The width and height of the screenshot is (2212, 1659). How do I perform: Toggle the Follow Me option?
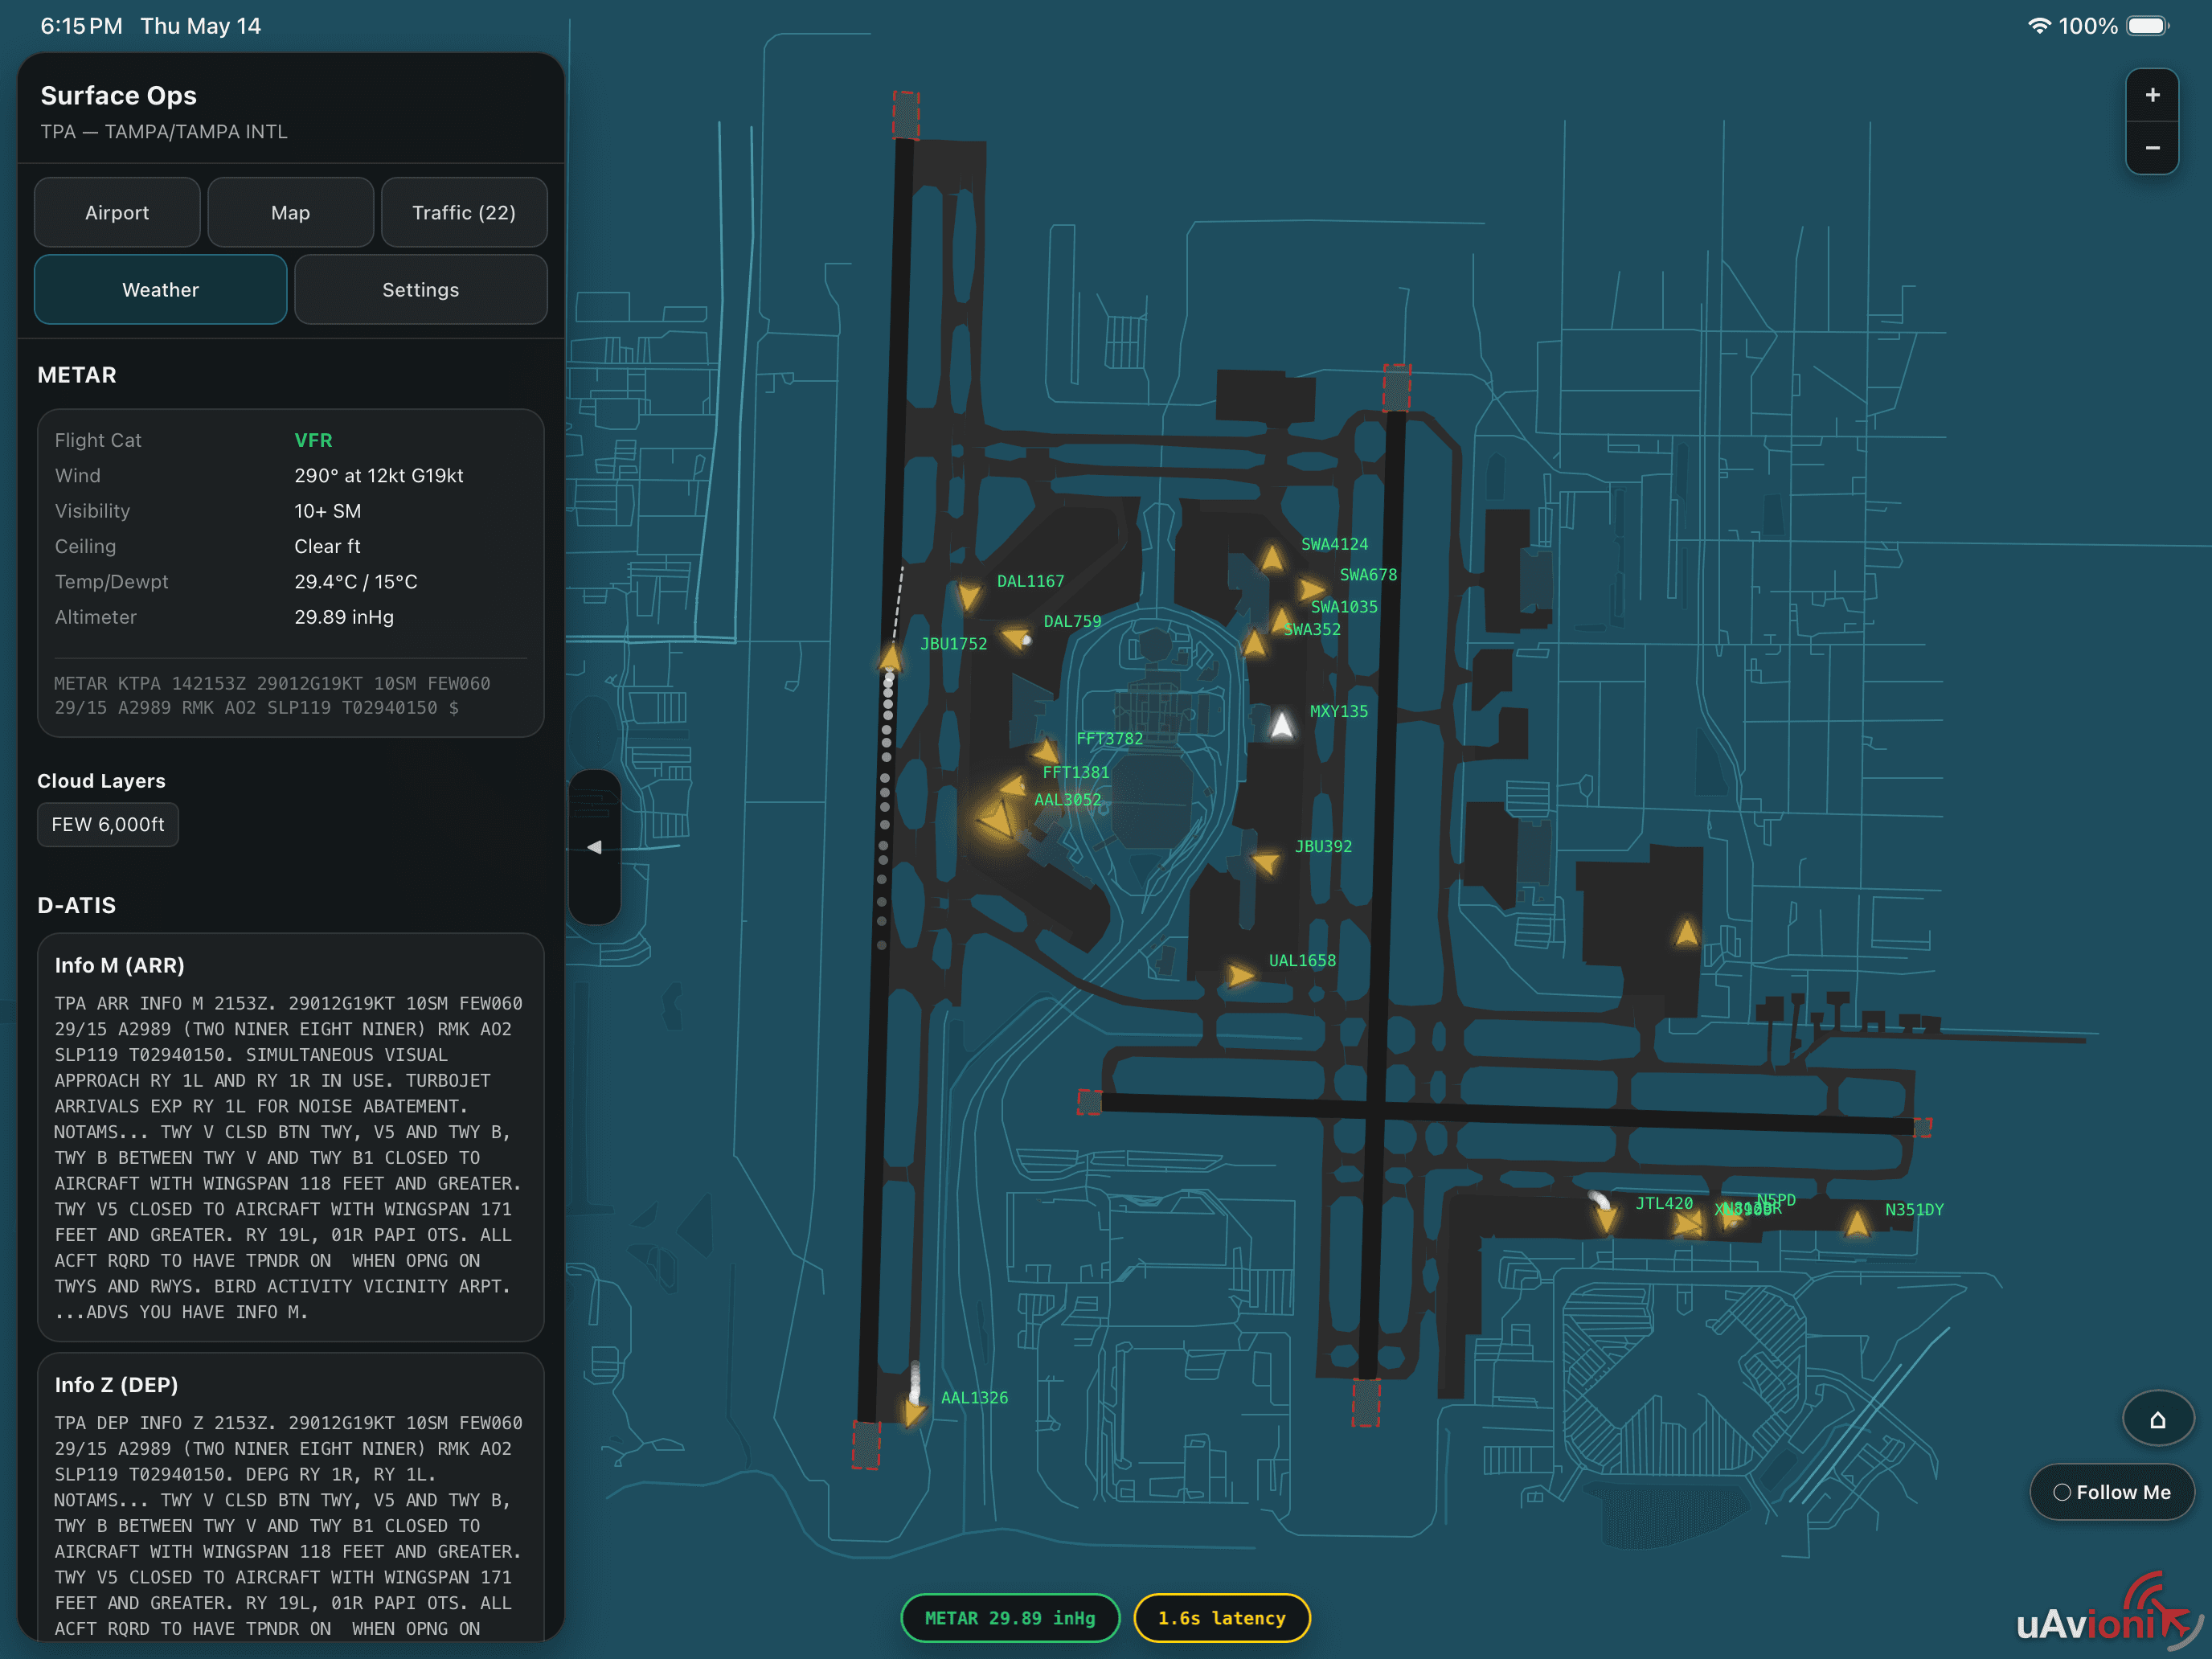(x=2112, y=1492)
